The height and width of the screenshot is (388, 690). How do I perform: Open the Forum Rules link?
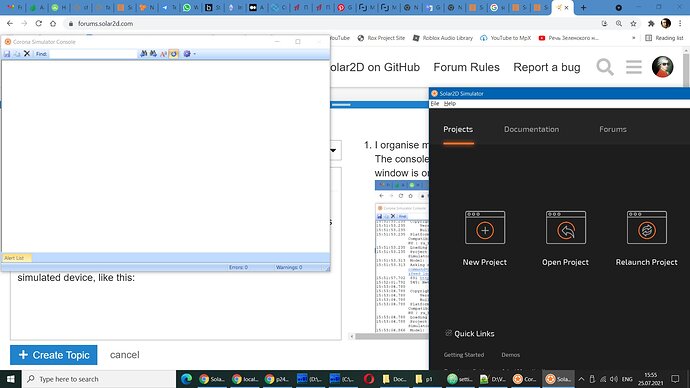coord(466,67)
